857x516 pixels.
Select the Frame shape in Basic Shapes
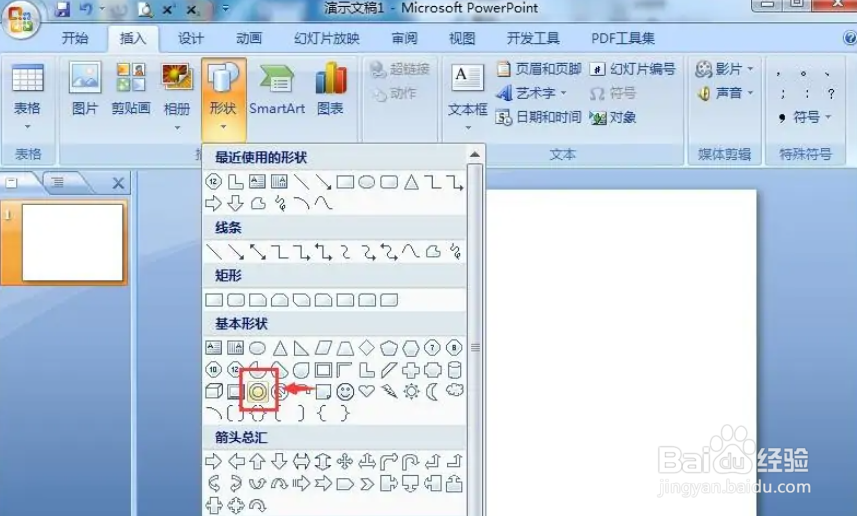click(323, 370)
